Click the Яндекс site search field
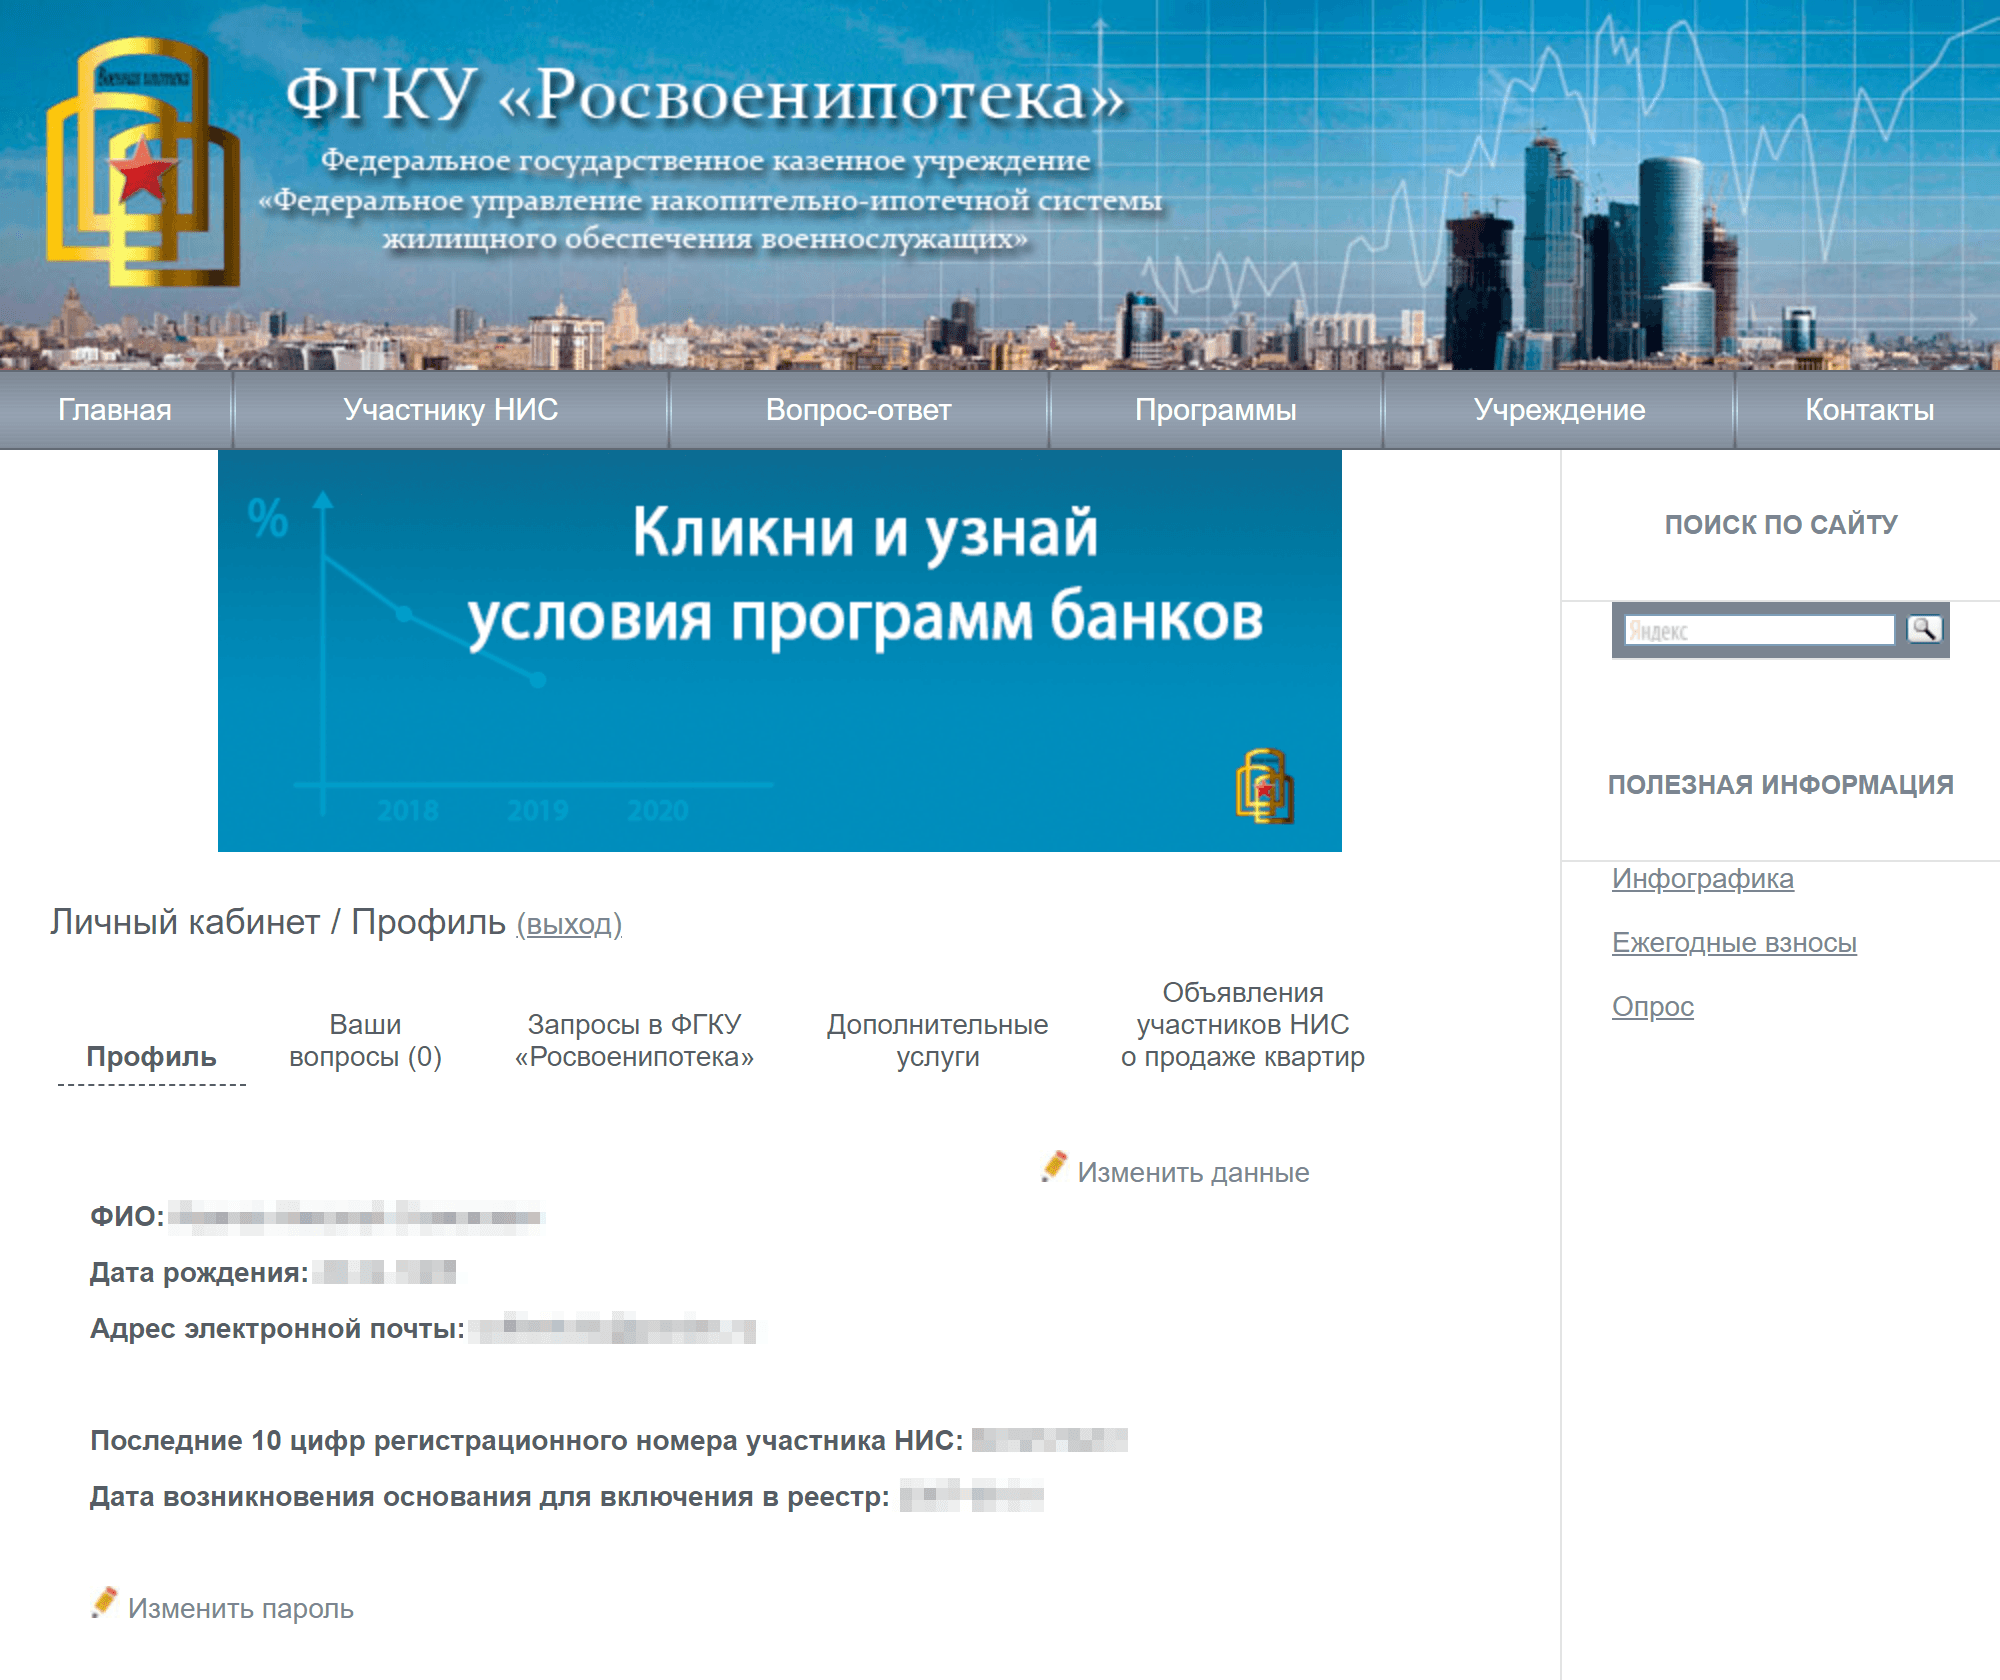Viewport: 2000px width, 1680px height. pyautogui.click(x=1758, y=631)
